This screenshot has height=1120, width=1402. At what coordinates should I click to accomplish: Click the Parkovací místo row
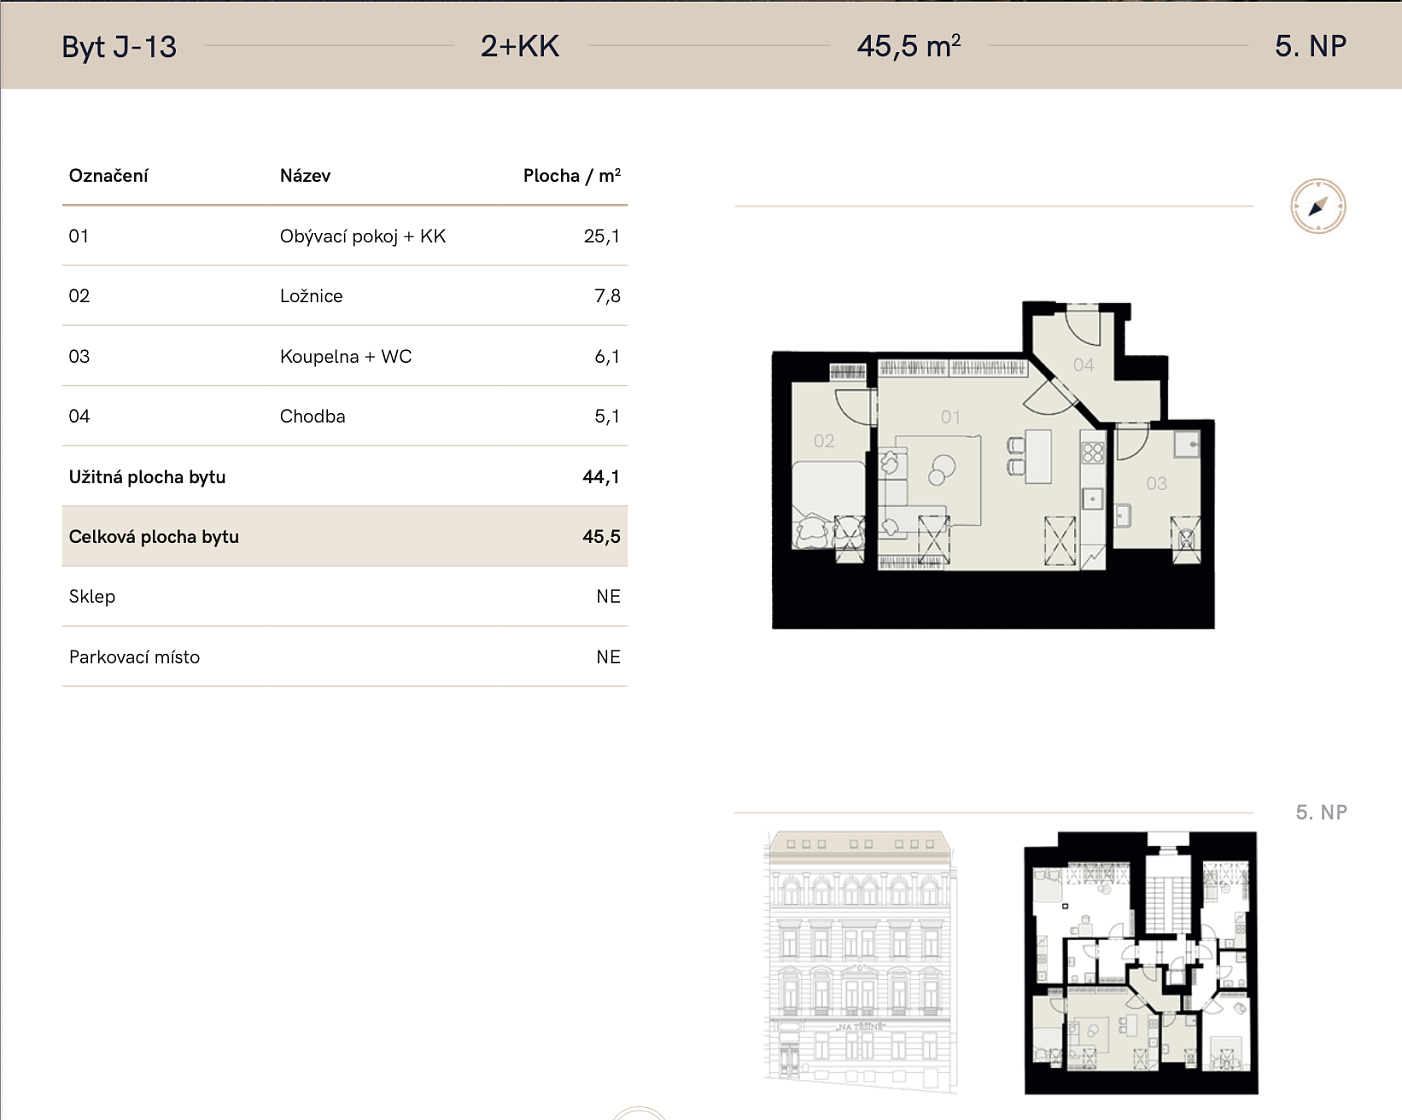tap(345, 657)
